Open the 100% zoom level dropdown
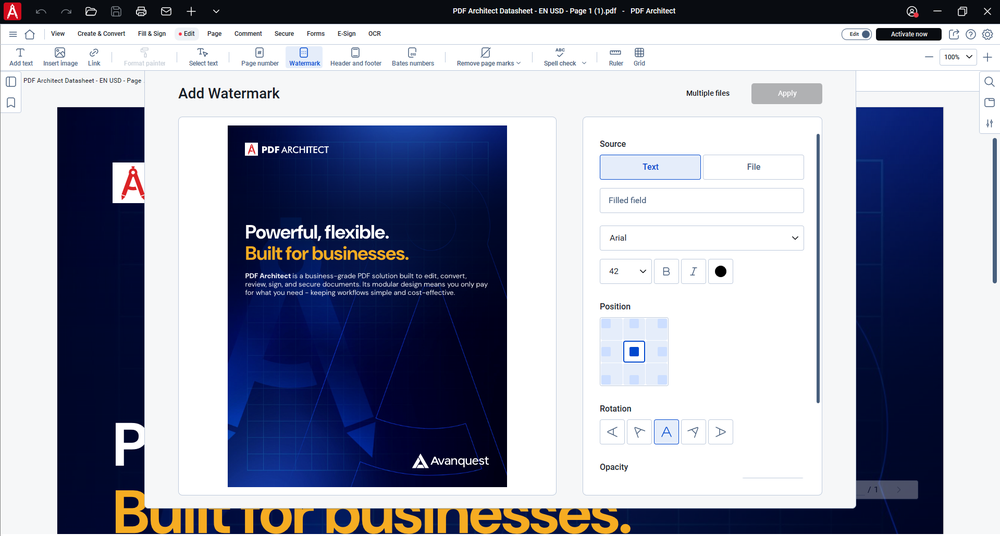The image size is (1000, 536). click(958, 57)
